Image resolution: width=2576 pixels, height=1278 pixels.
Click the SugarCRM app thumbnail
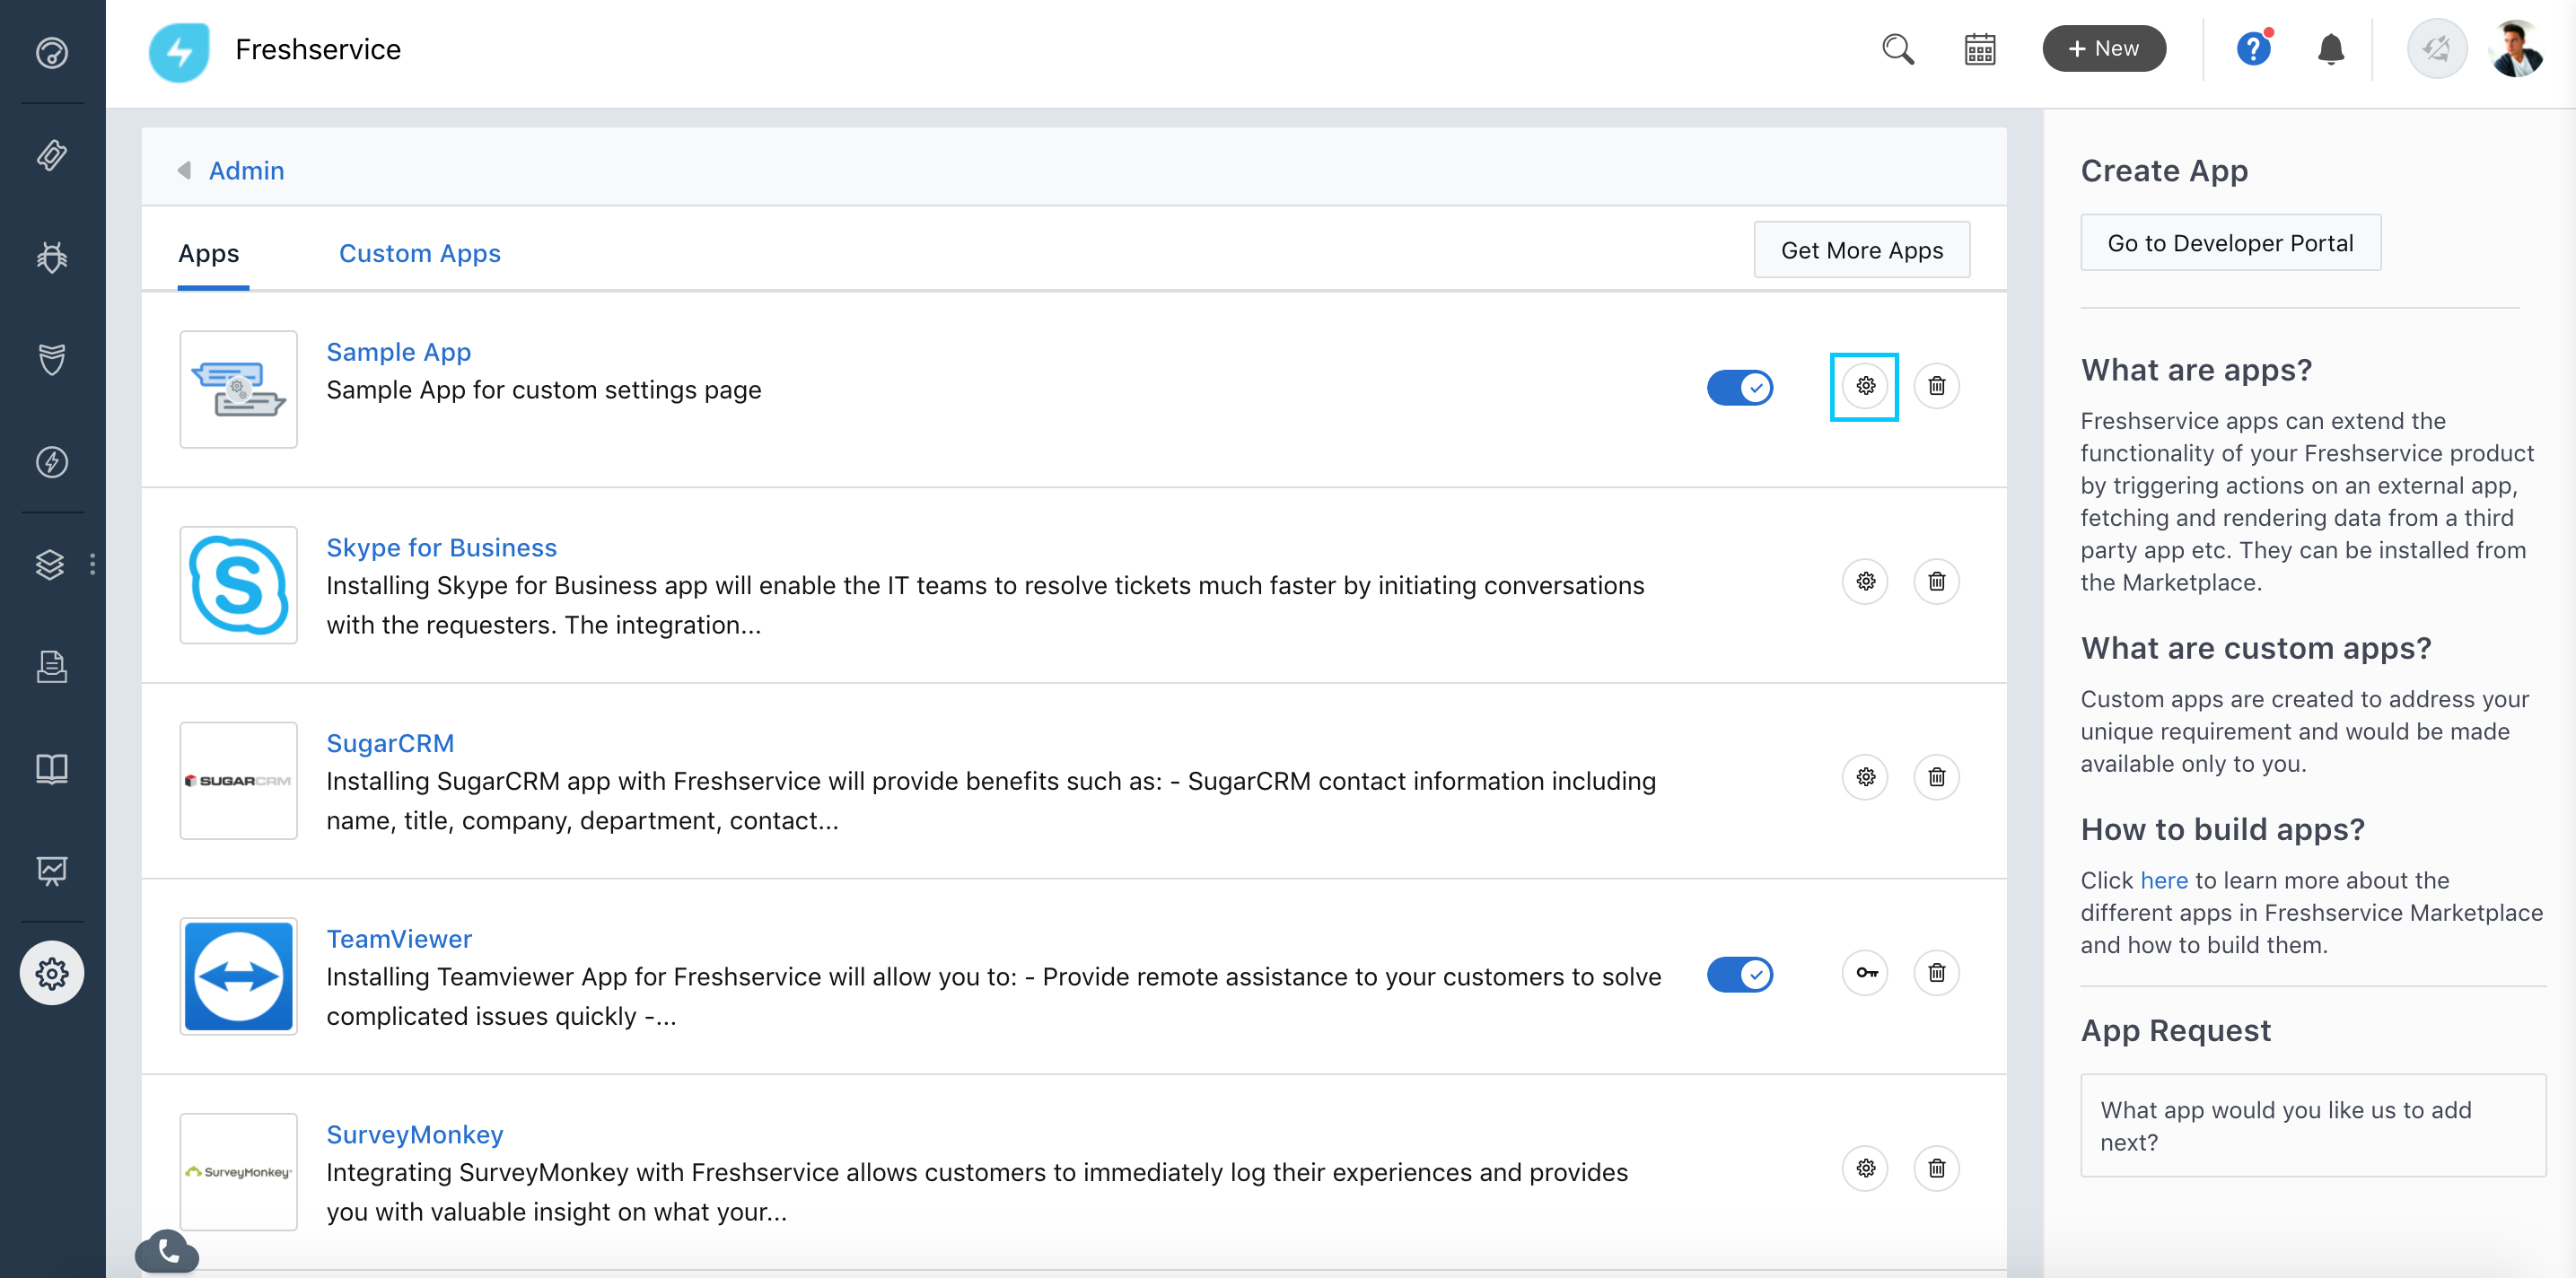(x=238, y=780)
